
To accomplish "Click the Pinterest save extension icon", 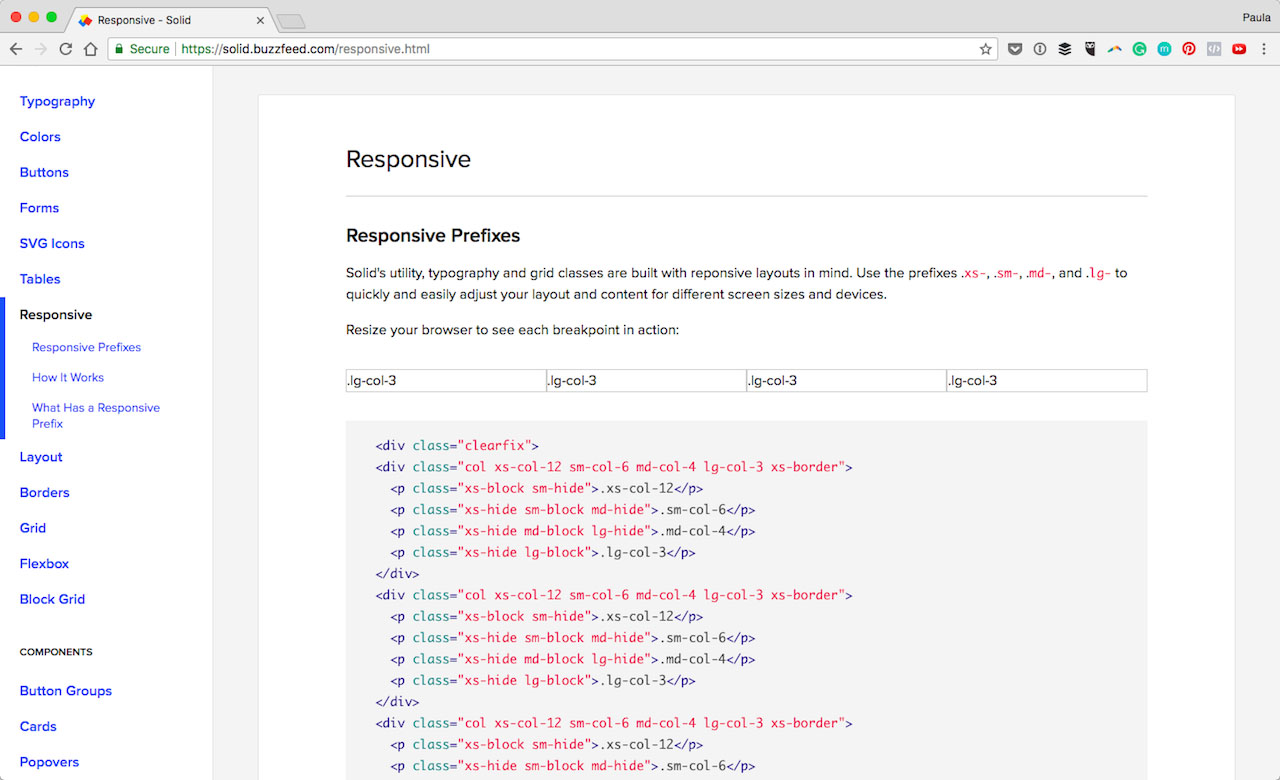I will pos(1189,48).
